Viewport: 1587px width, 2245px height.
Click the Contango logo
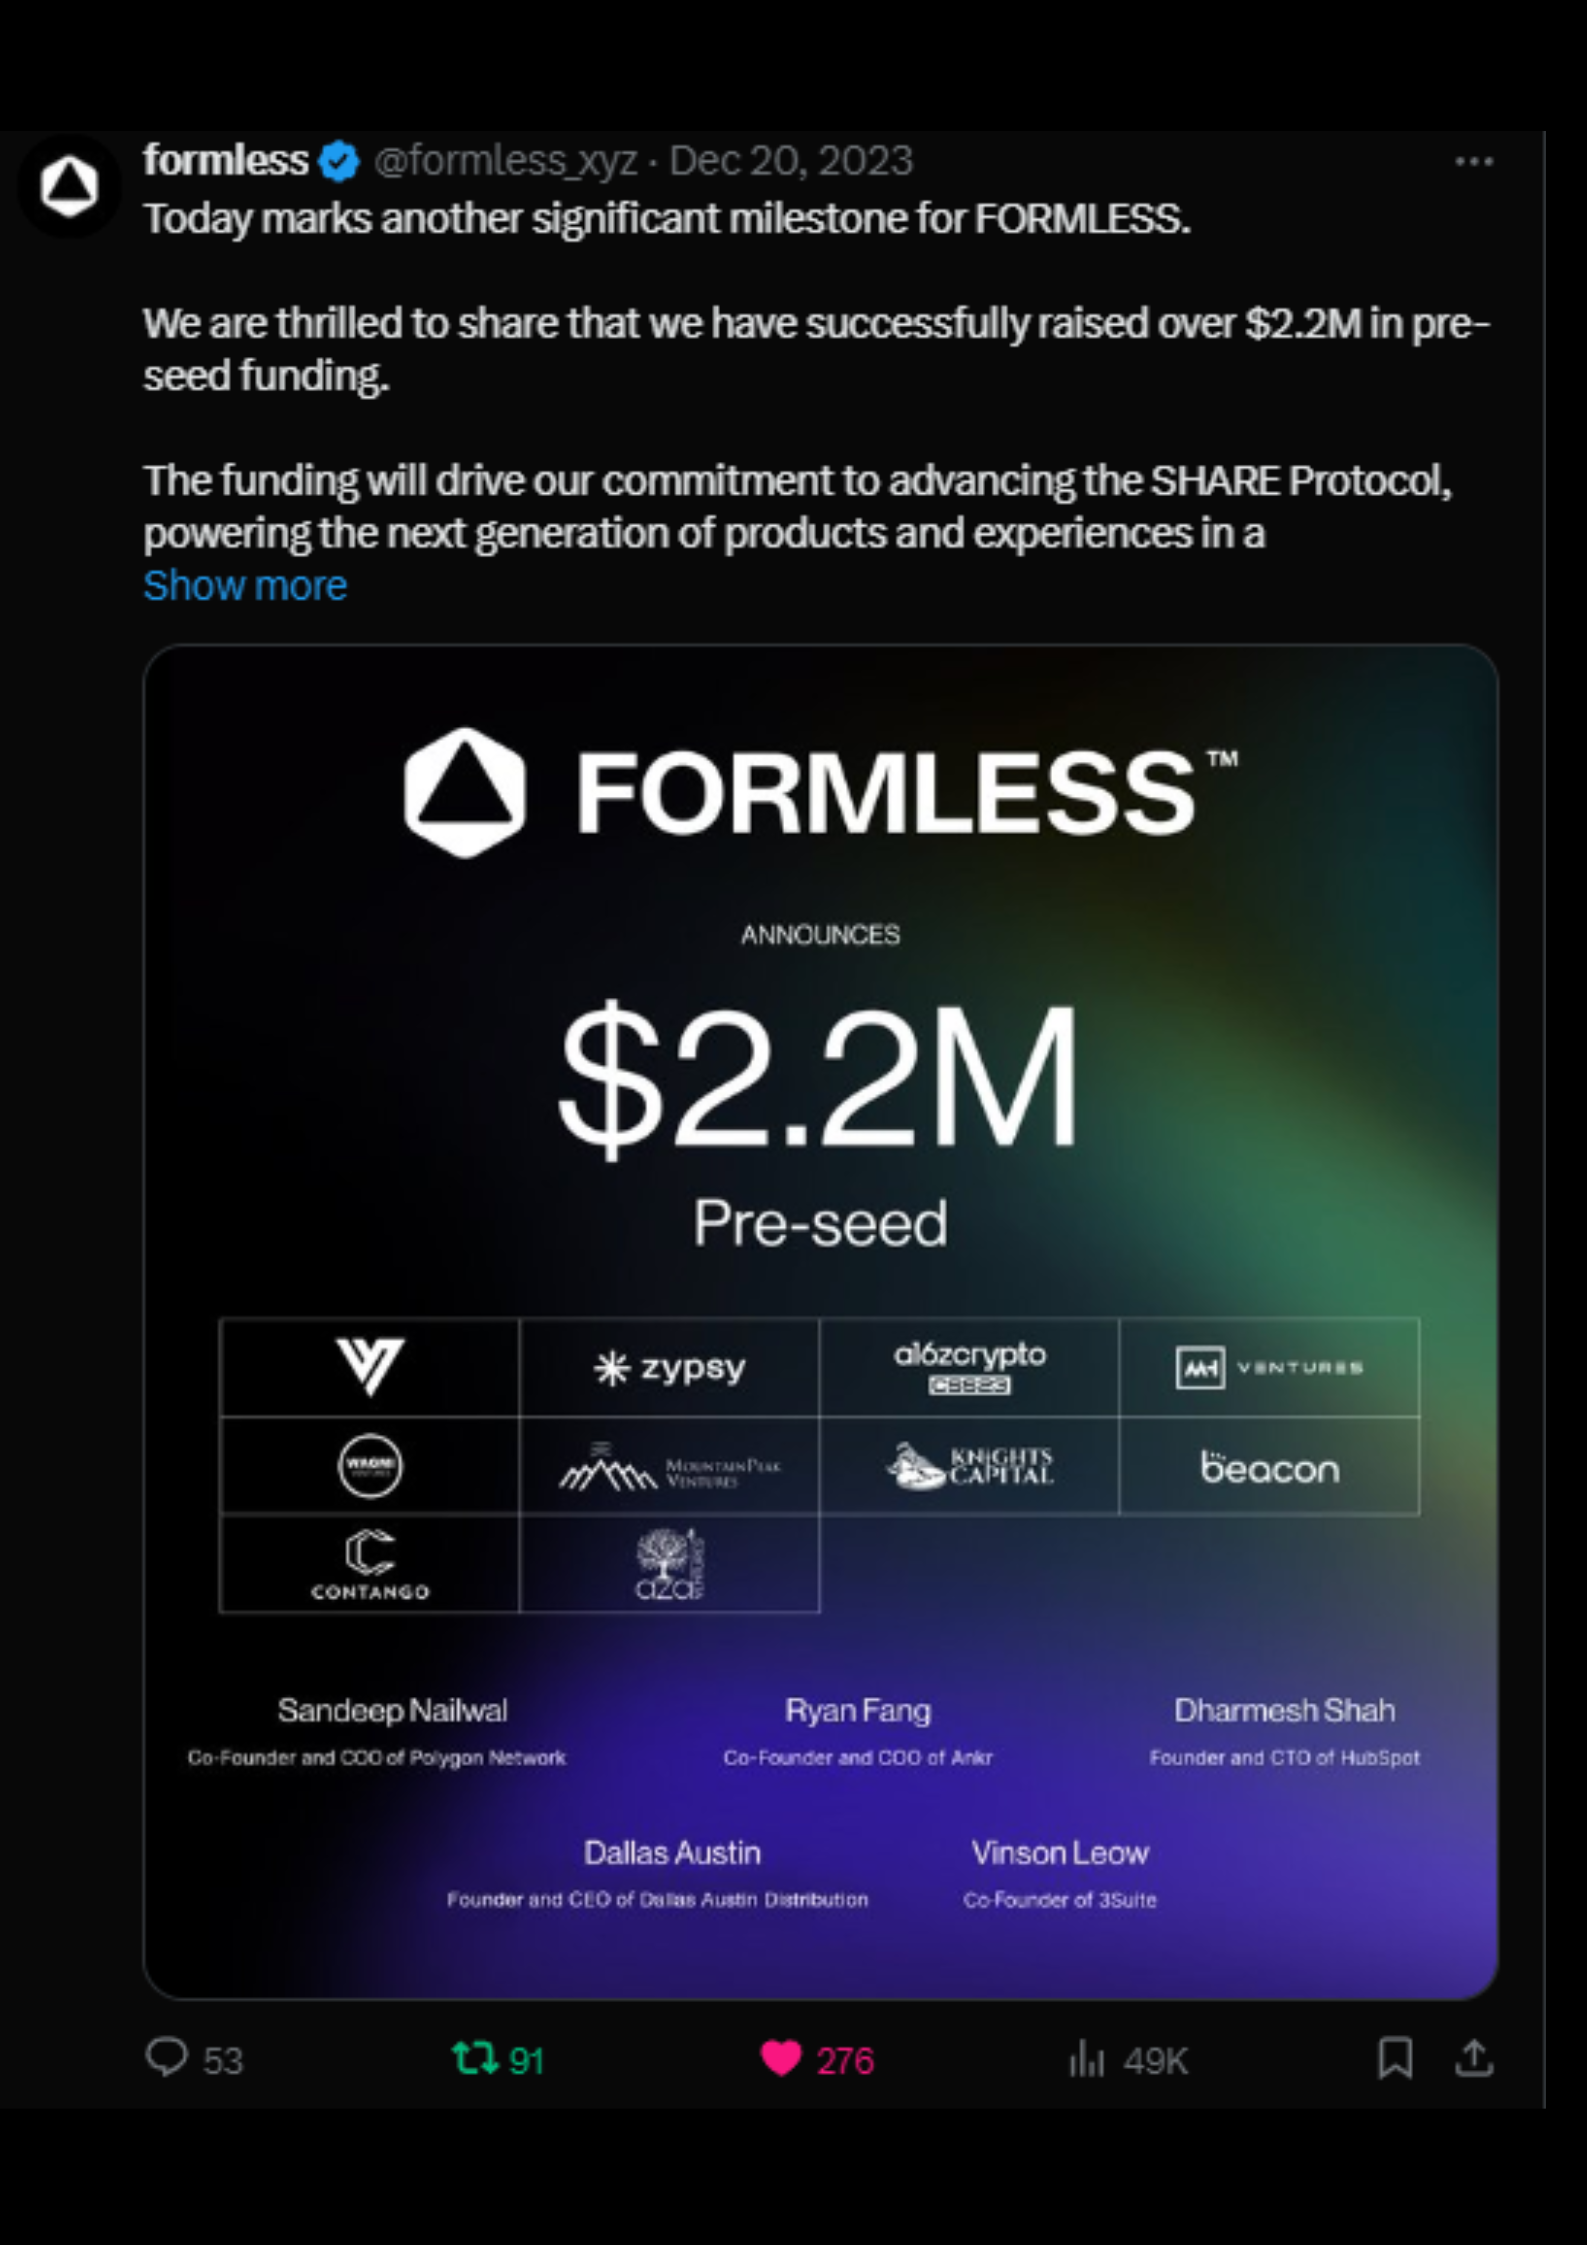(369, 1564)
